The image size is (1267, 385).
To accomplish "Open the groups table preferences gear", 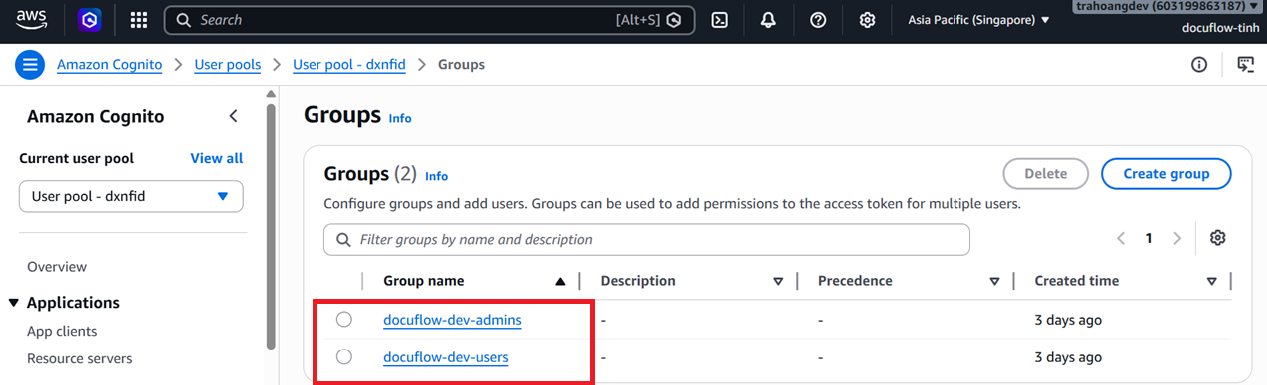I will 1217,238.
